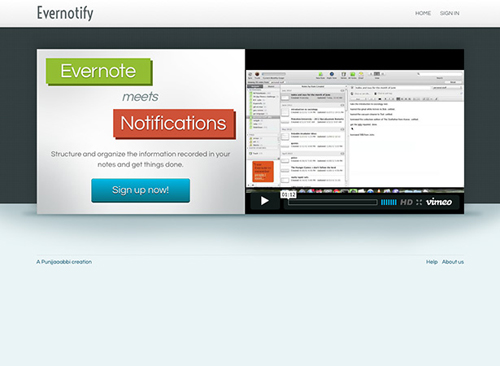Adjust the blue volume bars in the player
Viewport: 500px width, 366px height.
tap(389, 202)
